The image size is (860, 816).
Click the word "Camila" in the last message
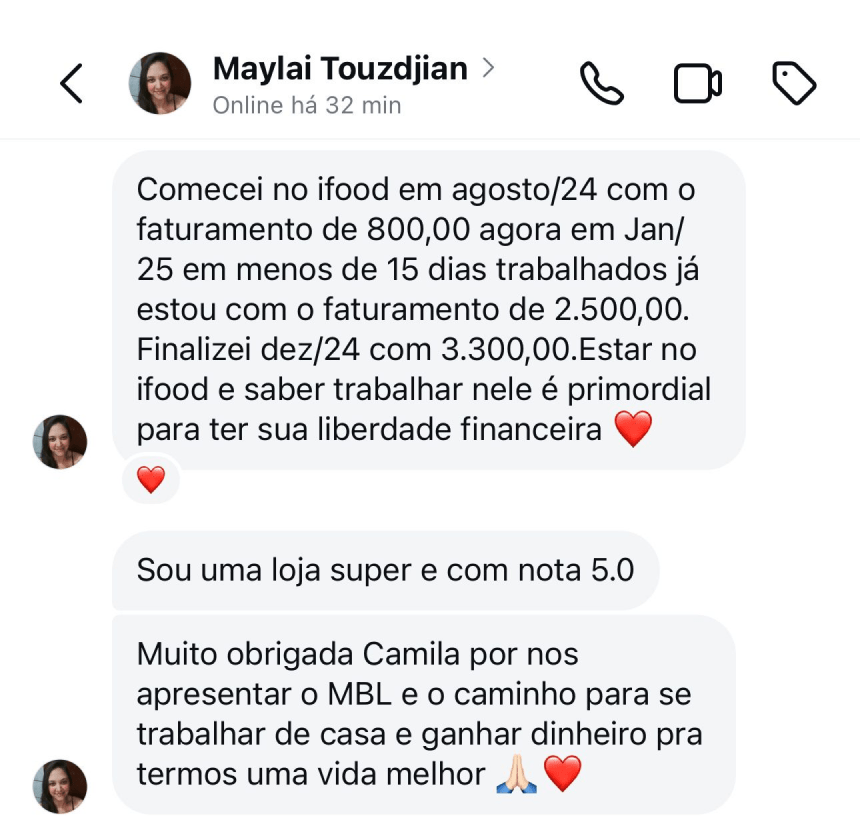click(413, 655)
